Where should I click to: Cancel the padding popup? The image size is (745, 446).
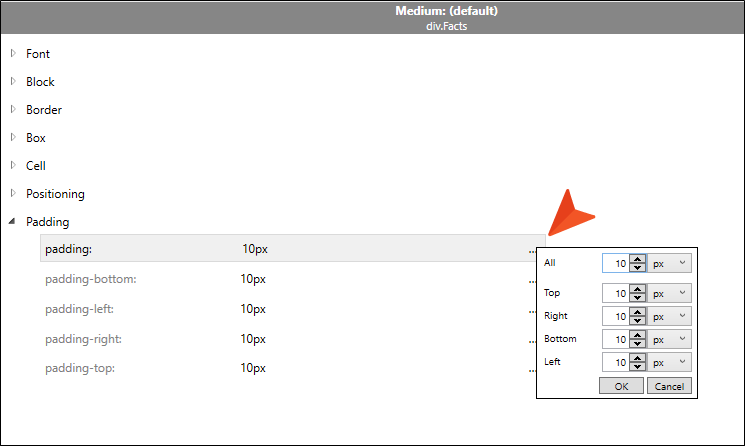tap(669, 386)
